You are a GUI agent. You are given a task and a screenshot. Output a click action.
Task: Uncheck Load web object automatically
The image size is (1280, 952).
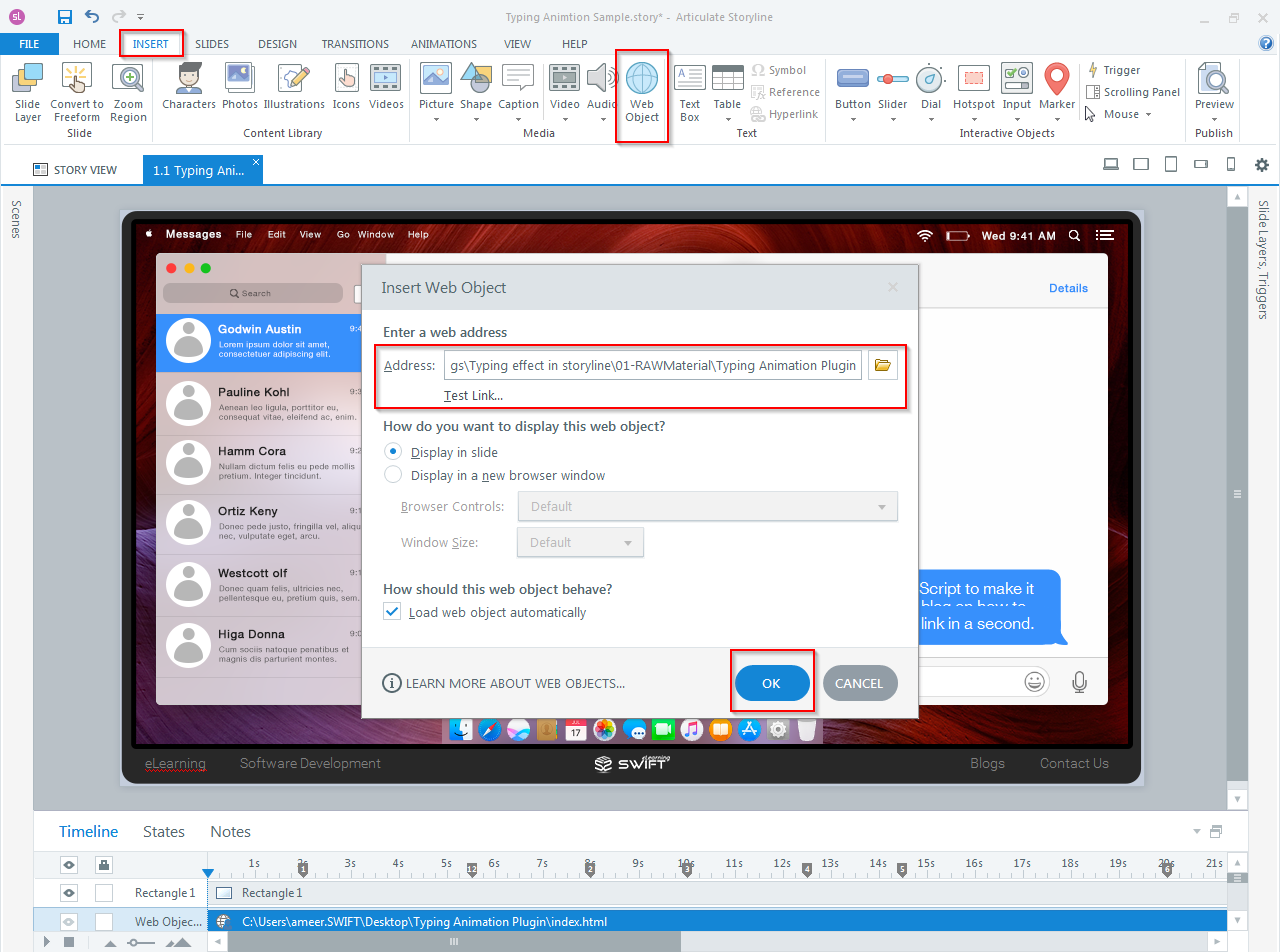[x=393, y=612]
